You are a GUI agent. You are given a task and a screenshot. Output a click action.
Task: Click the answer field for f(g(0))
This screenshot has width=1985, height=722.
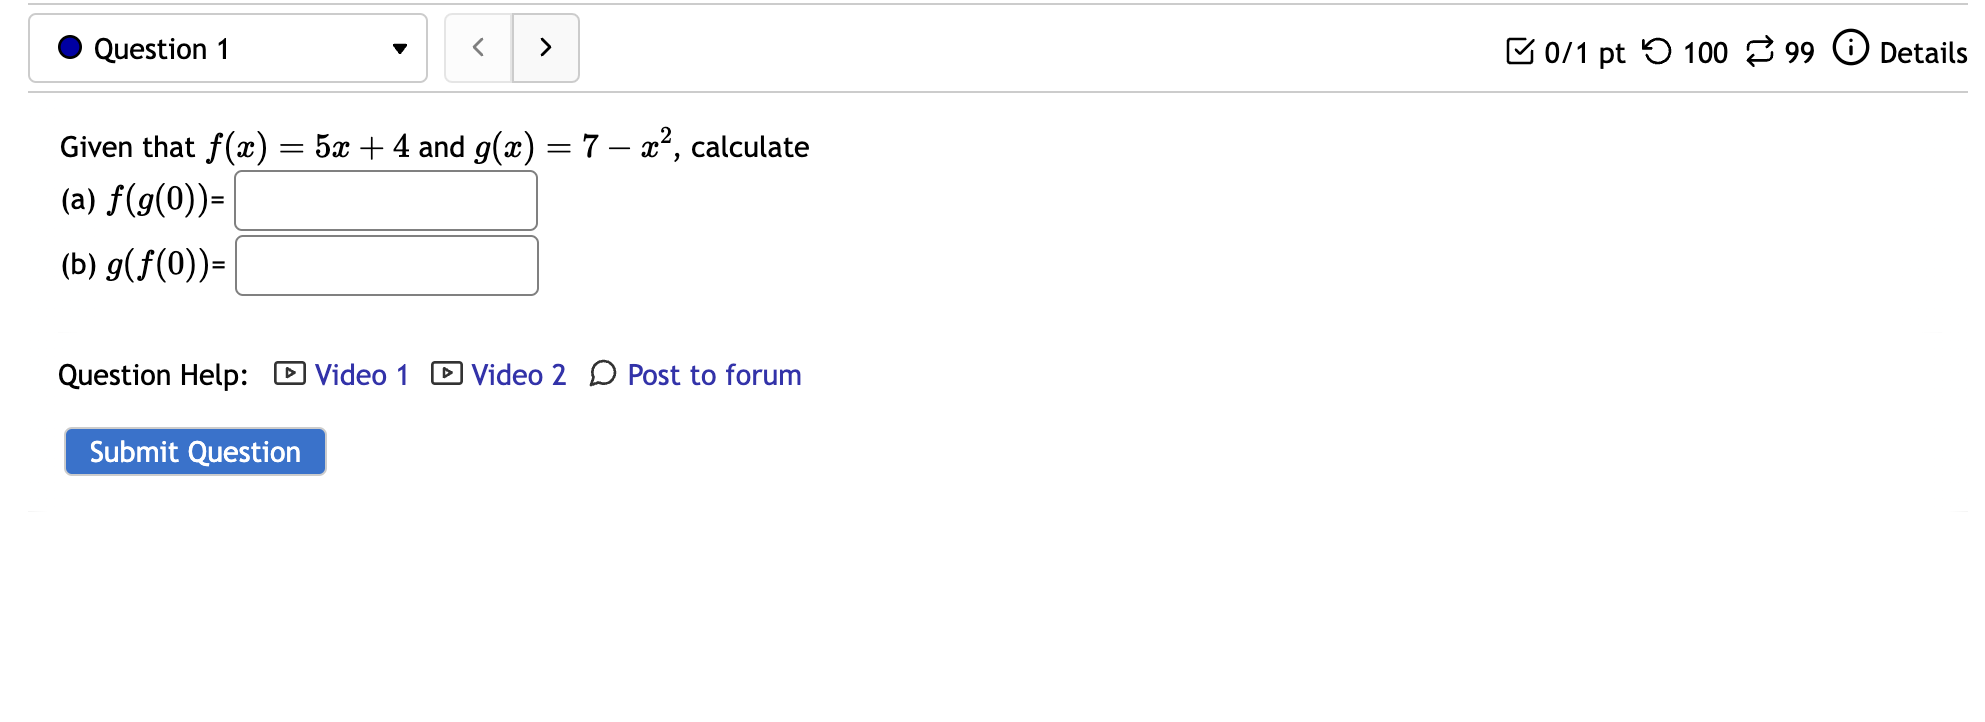pos(386,200)
